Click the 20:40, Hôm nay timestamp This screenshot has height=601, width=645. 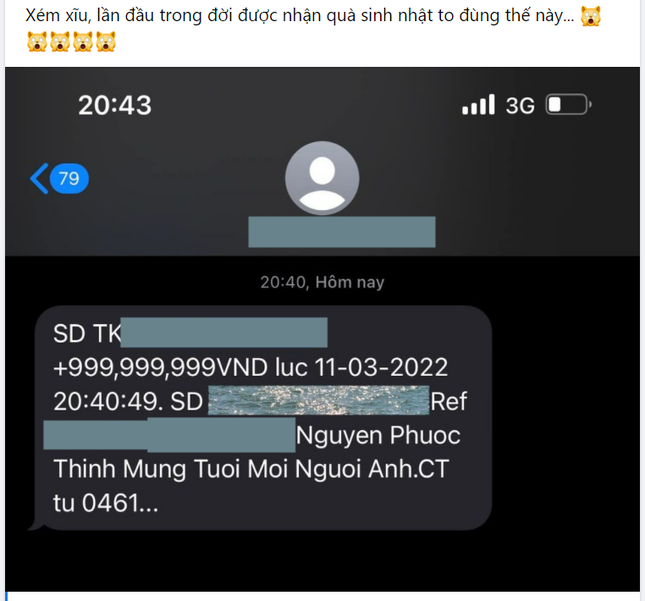point(322,282)
